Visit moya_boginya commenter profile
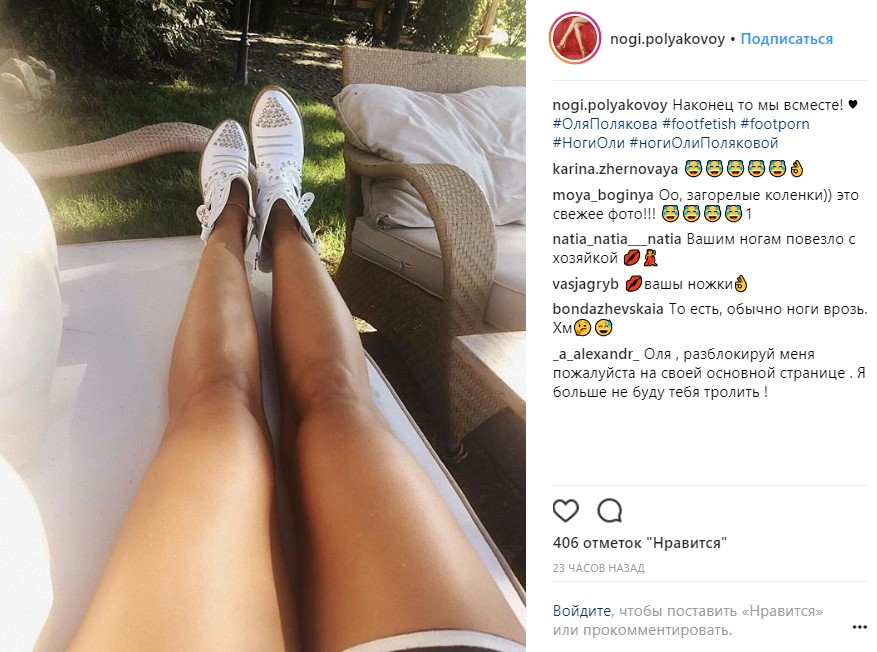The width and height of the screenshot is (877, 652). pyautogui.click(x=602, y=195)
